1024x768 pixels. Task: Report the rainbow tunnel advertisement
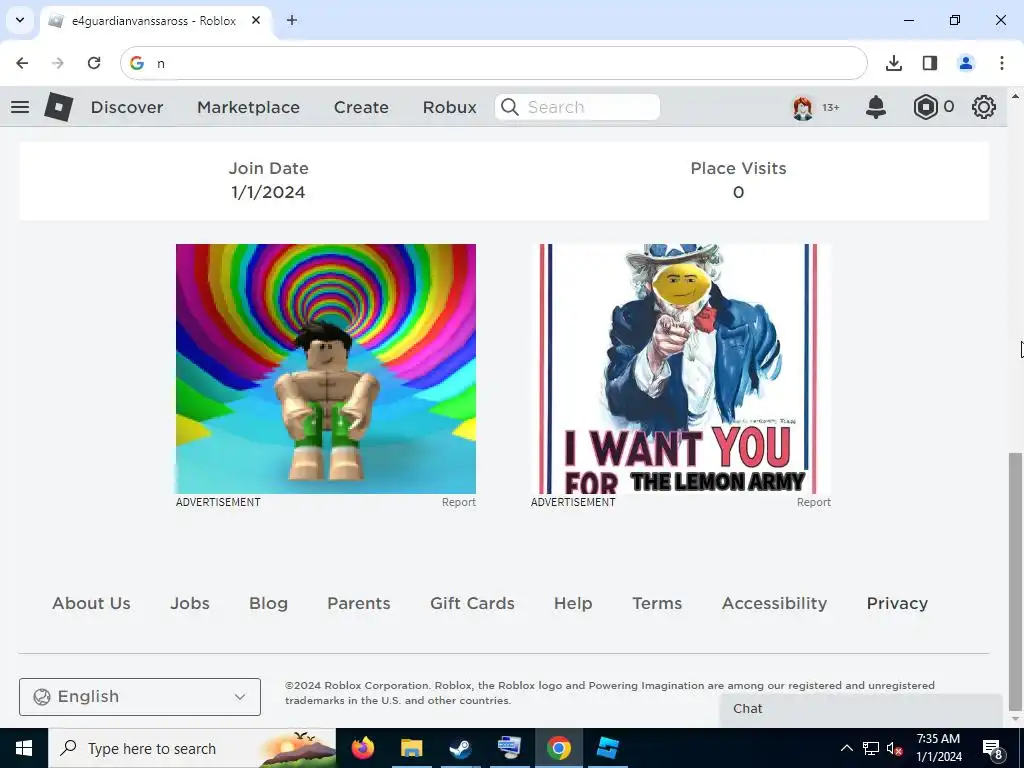click(458, 502)
